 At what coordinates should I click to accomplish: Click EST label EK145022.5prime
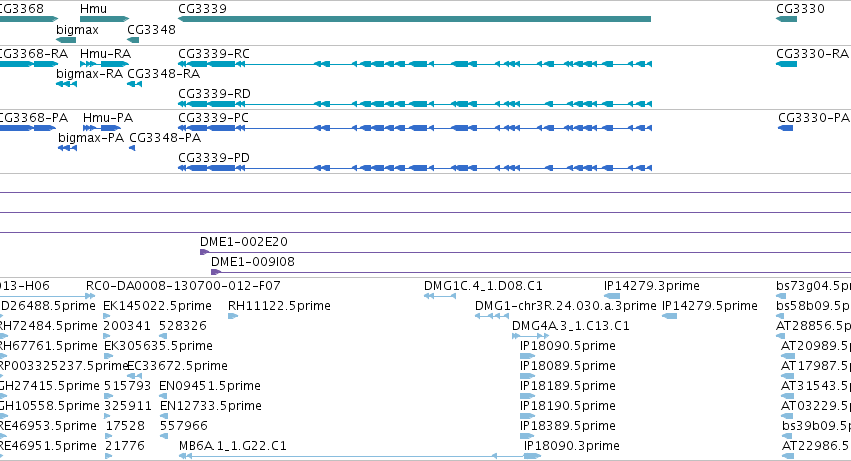[157, 306]
